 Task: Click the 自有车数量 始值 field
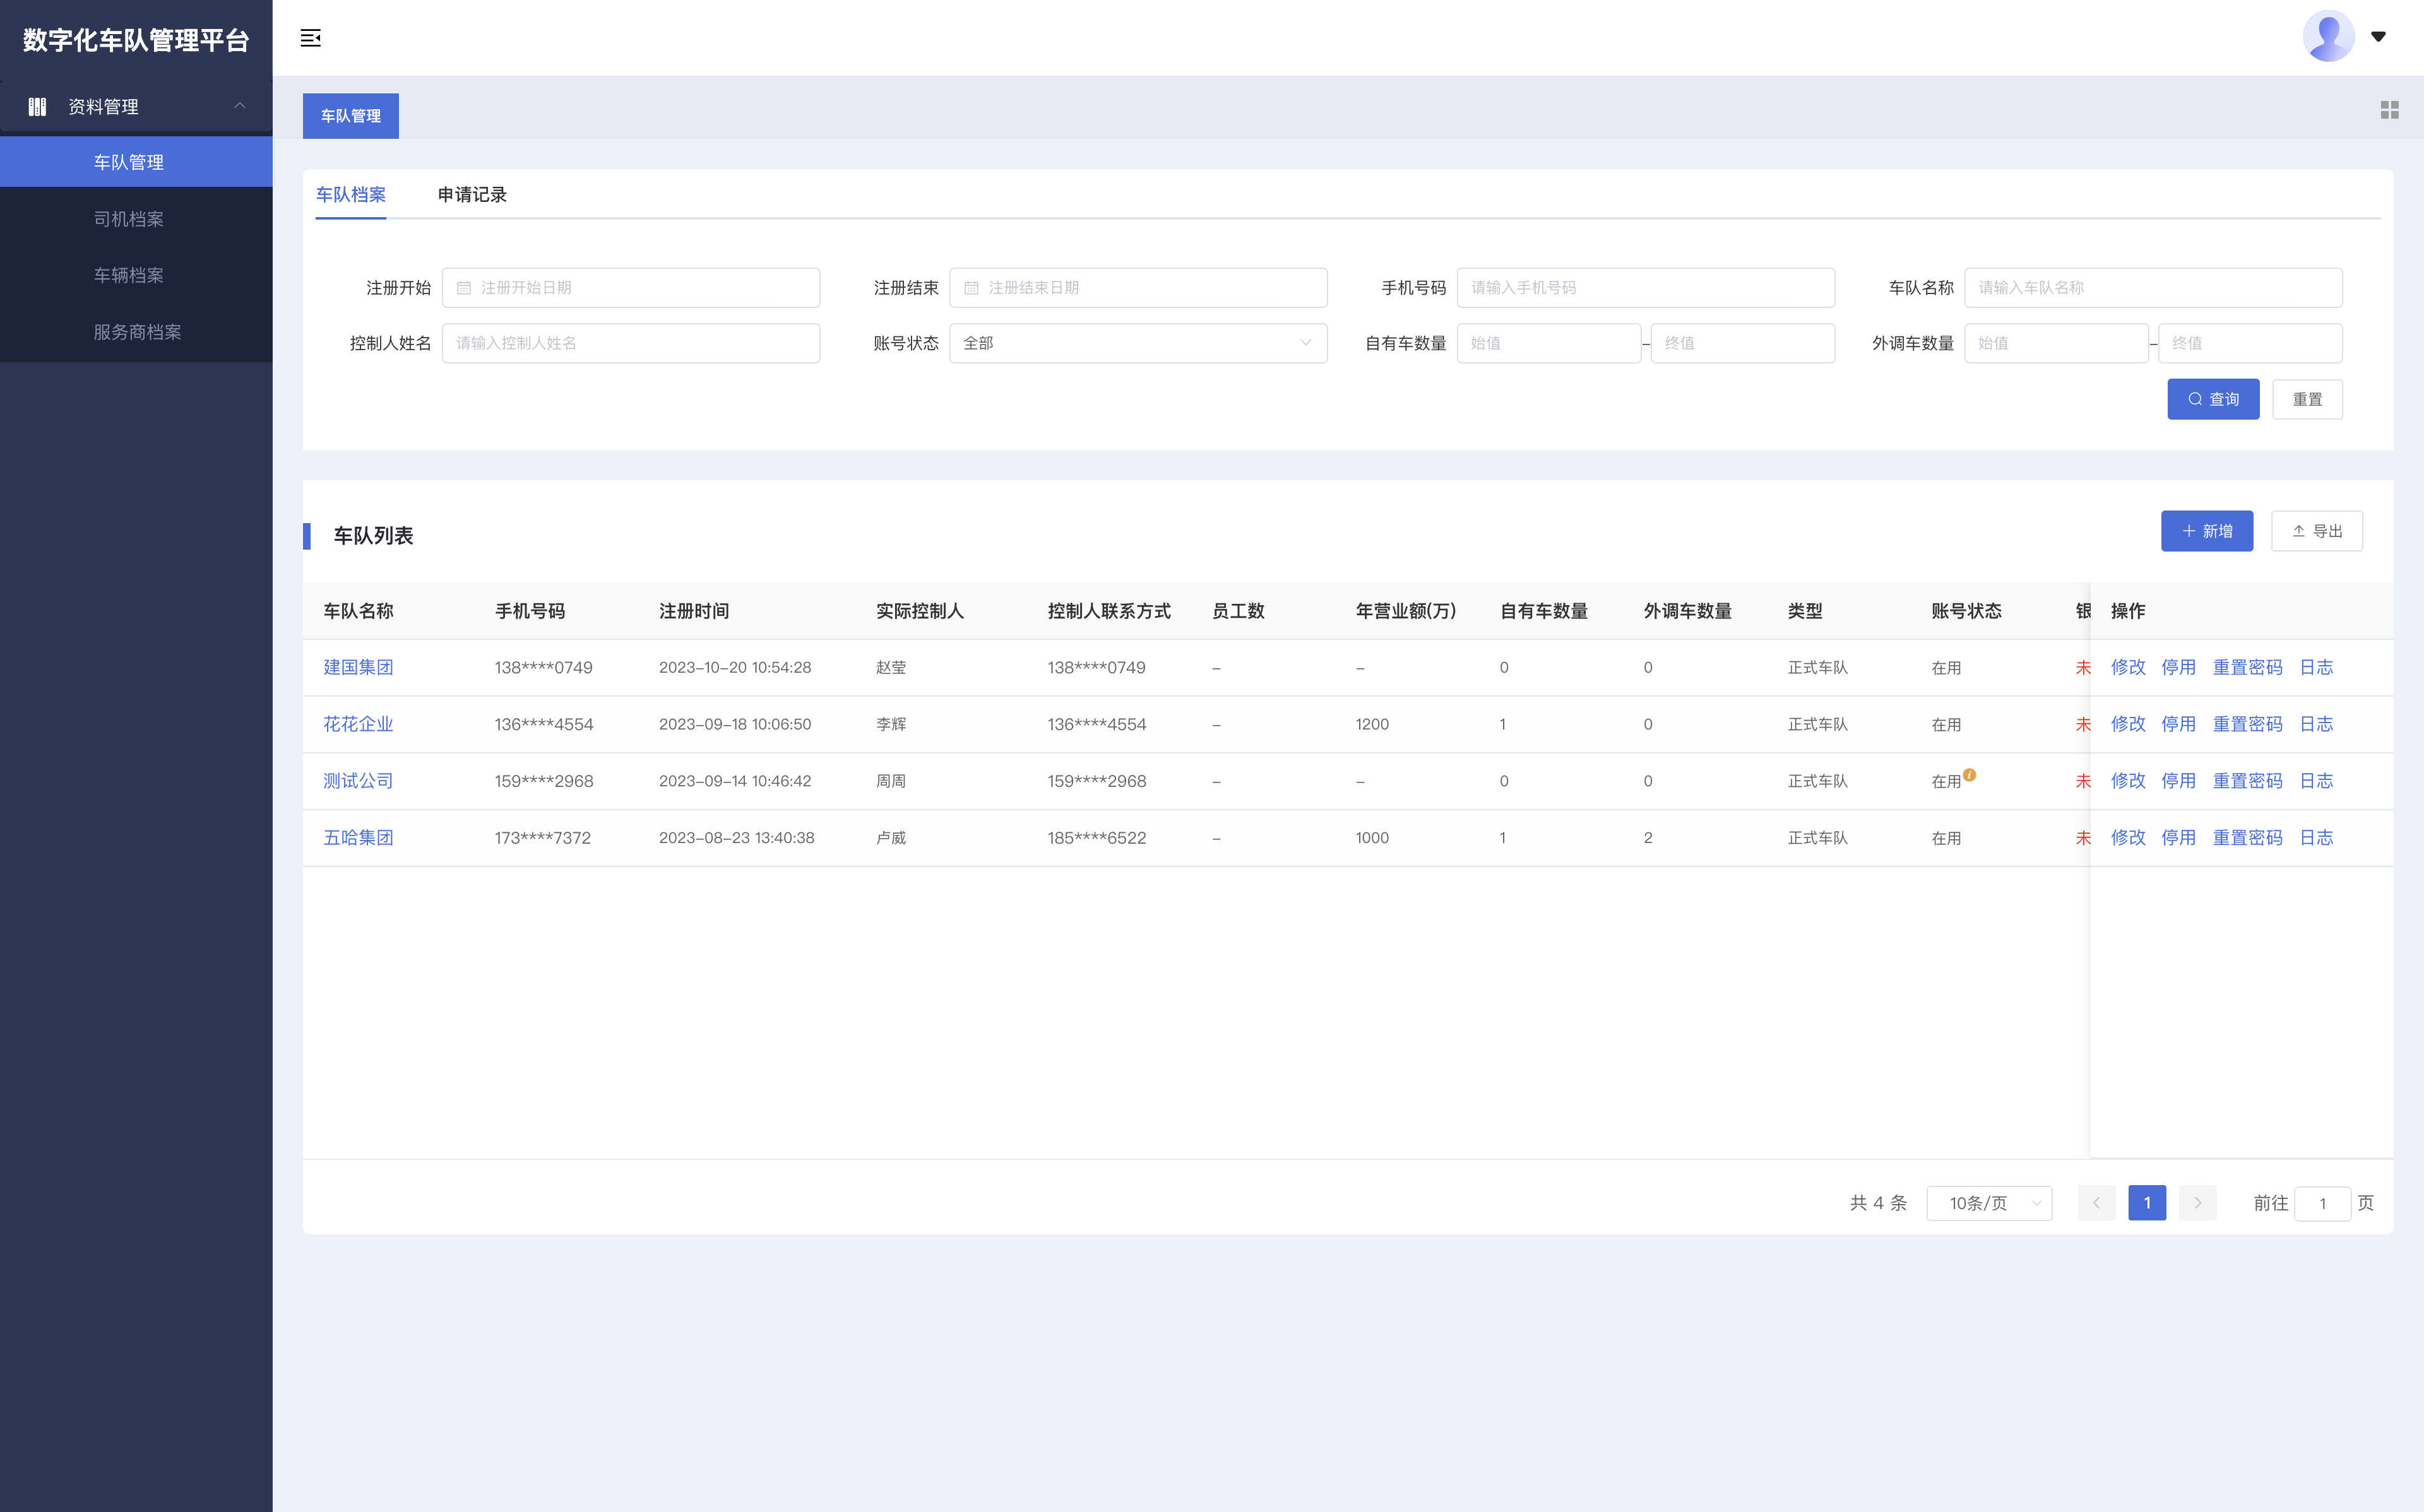(1548, 343)
